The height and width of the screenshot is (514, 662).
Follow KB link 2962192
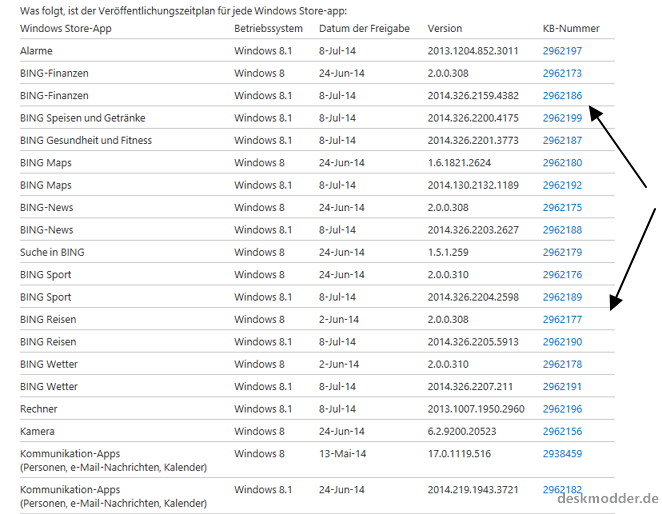point(562,185)
